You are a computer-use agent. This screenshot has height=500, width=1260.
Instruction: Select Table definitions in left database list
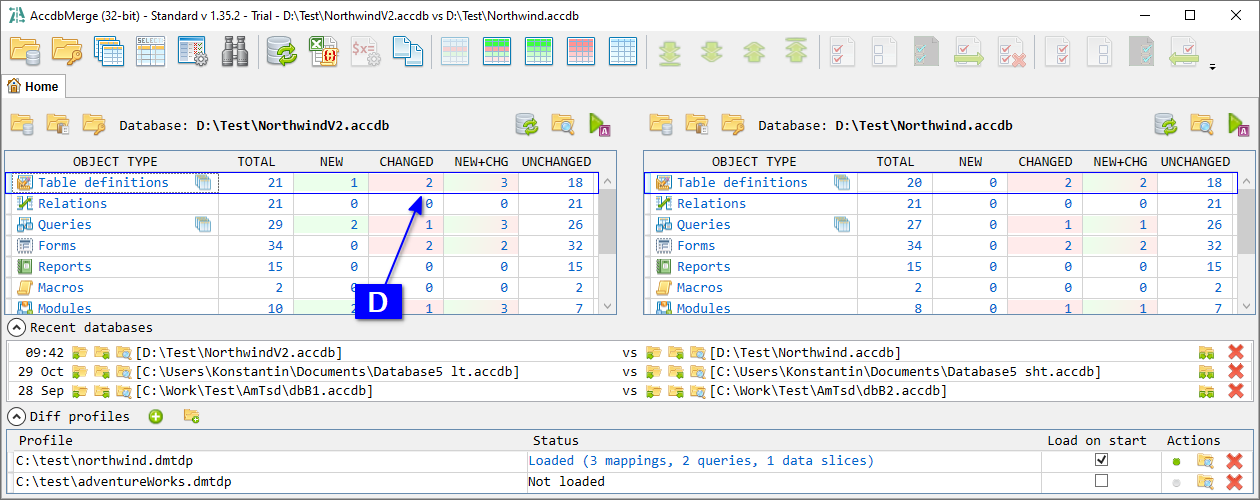pos(103,182)
